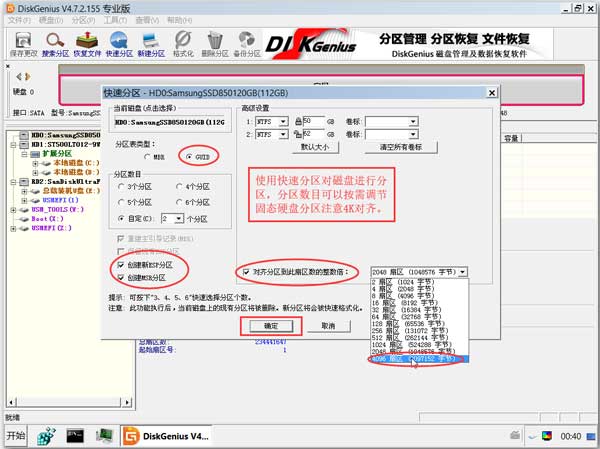Click partition 2 size input field

tap(313, 134)
